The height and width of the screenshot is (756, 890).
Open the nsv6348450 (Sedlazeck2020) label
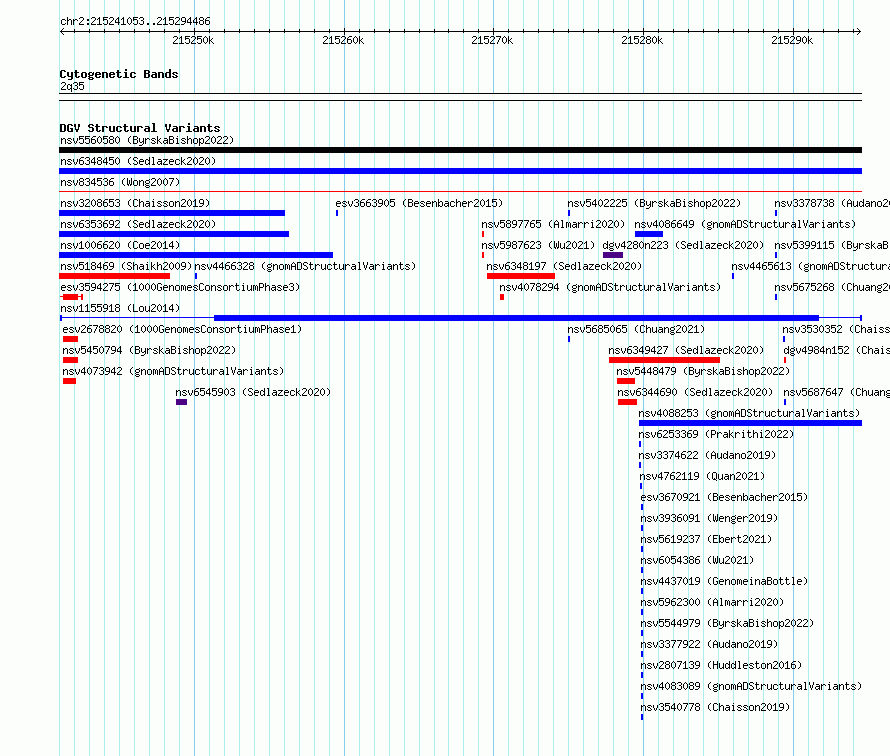click(x=138, y=161)
